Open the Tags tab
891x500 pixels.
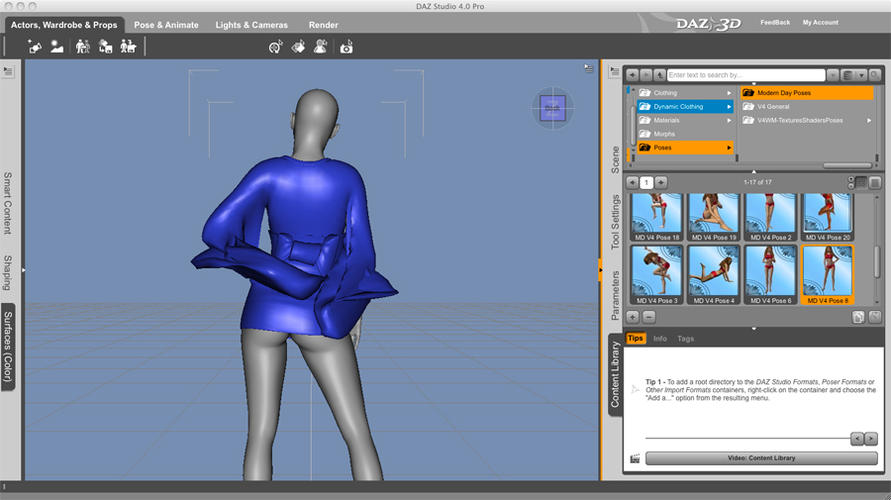point(685,339)
